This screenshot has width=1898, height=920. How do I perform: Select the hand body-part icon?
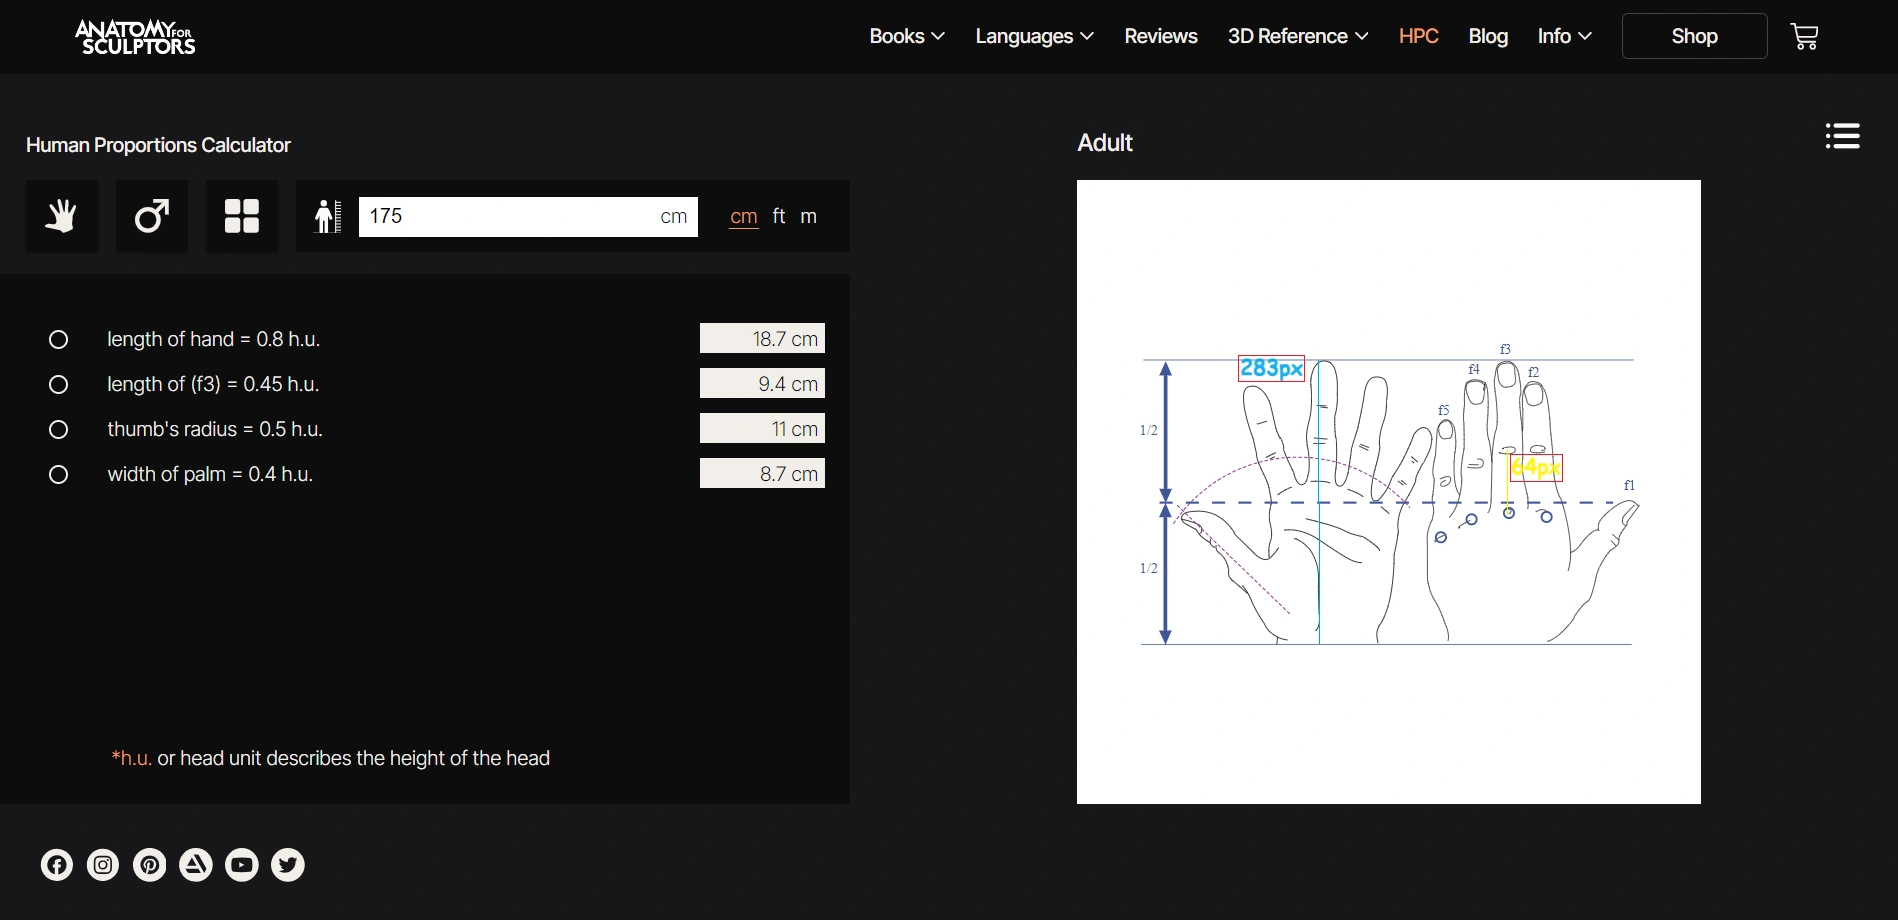tap(62, 216)
